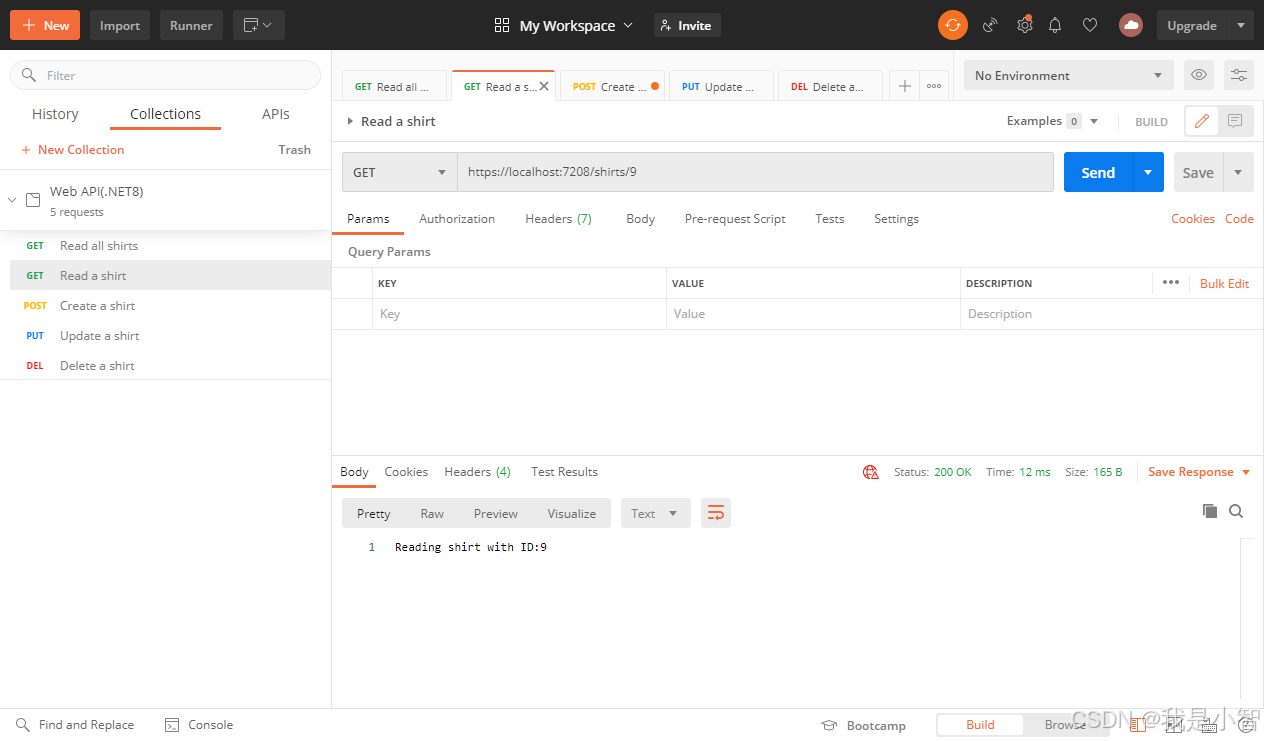Show the Preview response view
1264x741 pixels.
[495, 513]
